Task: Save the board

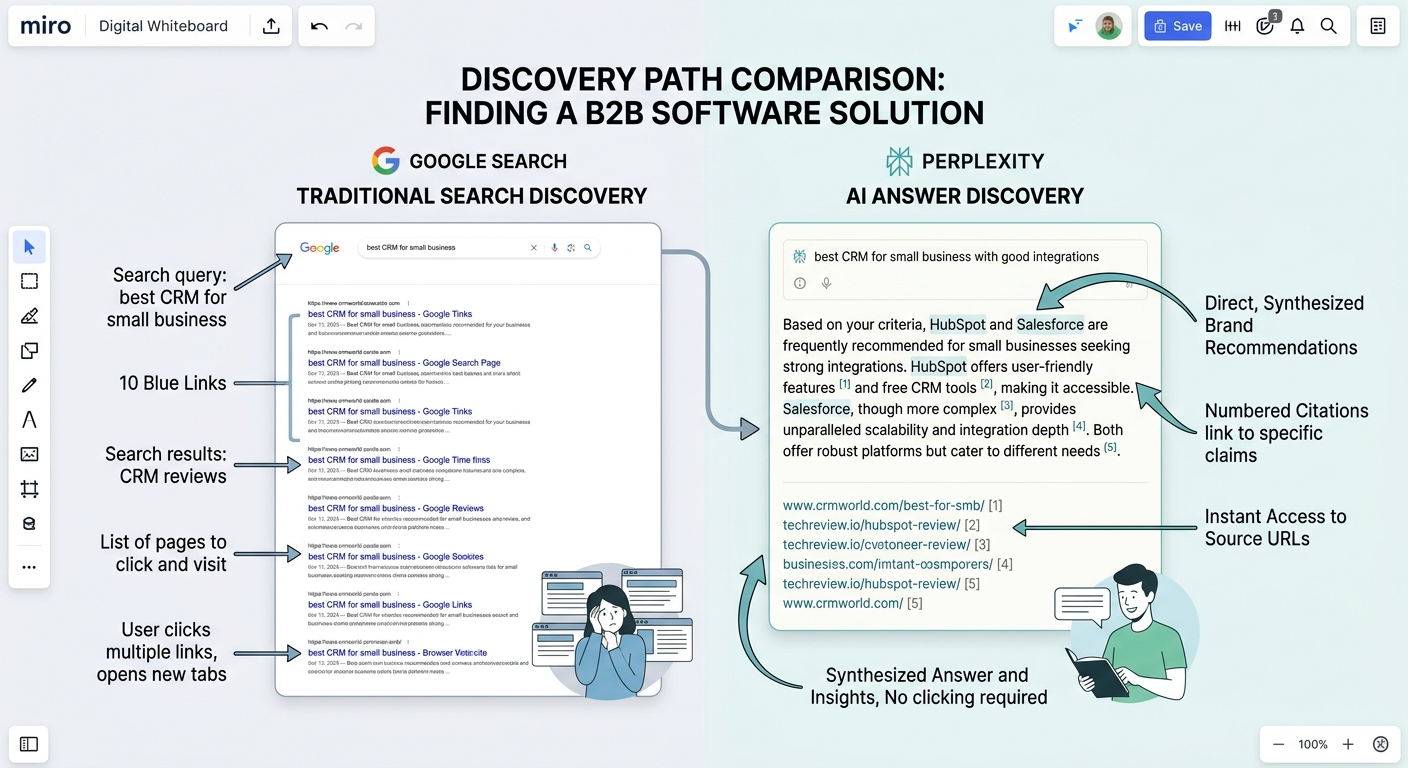Action: (1177, 26)
